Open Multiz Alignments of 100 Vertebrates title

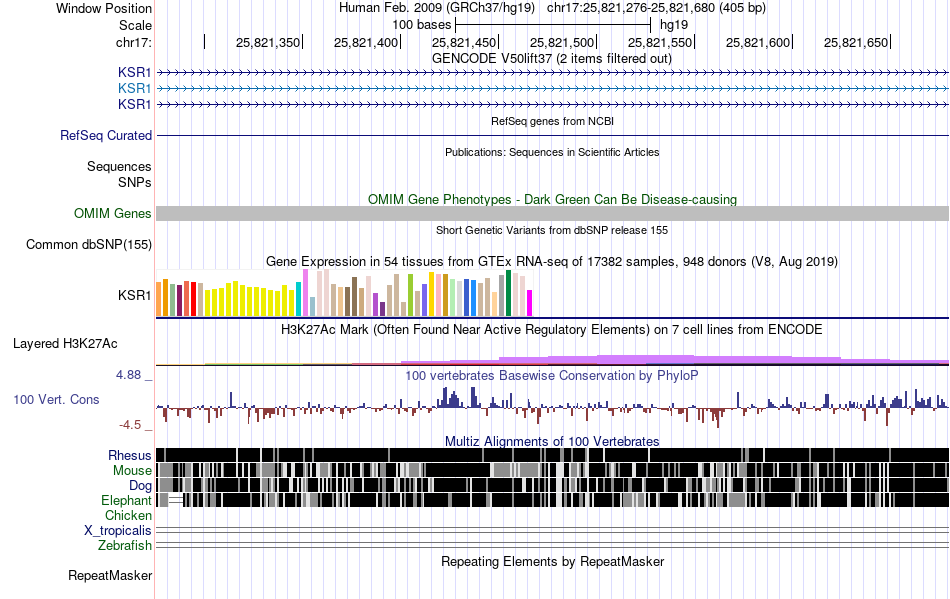pos(552,442)
